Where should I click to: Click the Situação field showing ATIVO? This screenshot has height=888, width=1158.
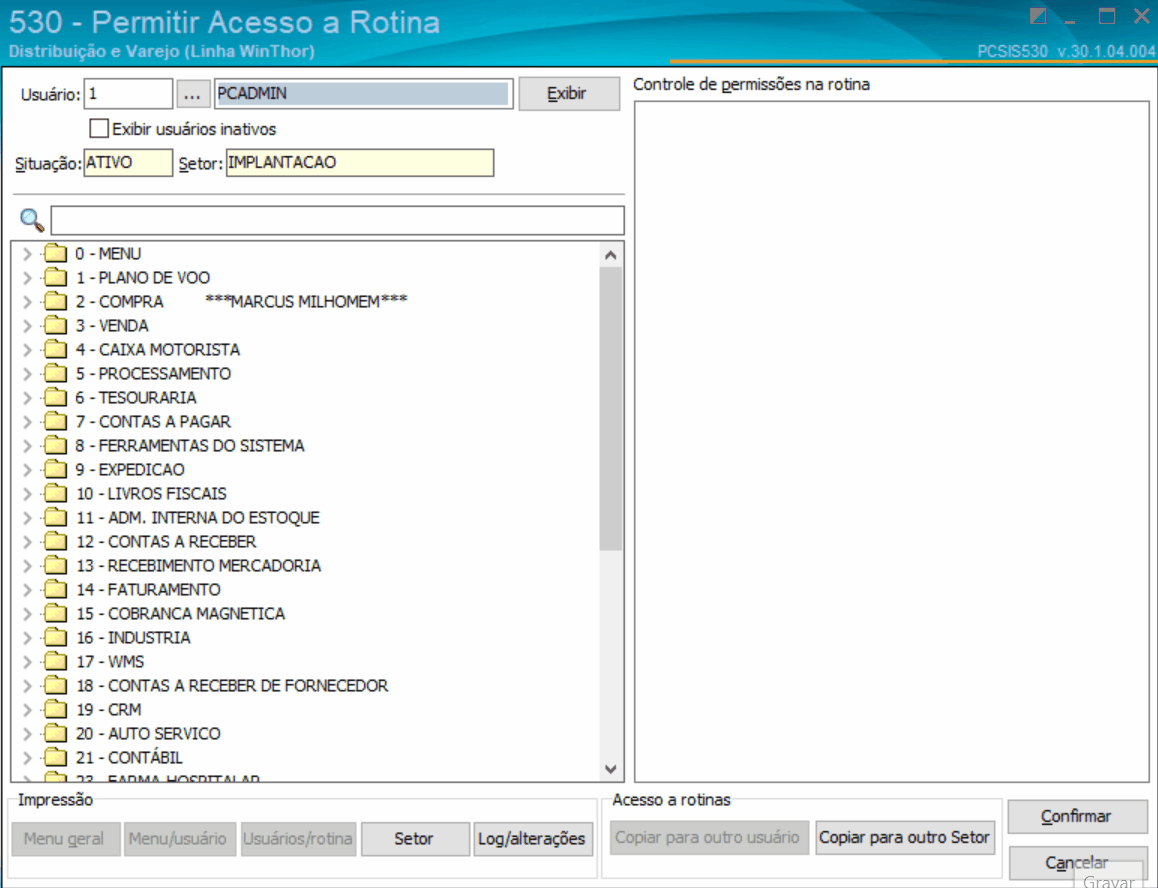coord(129,163)
